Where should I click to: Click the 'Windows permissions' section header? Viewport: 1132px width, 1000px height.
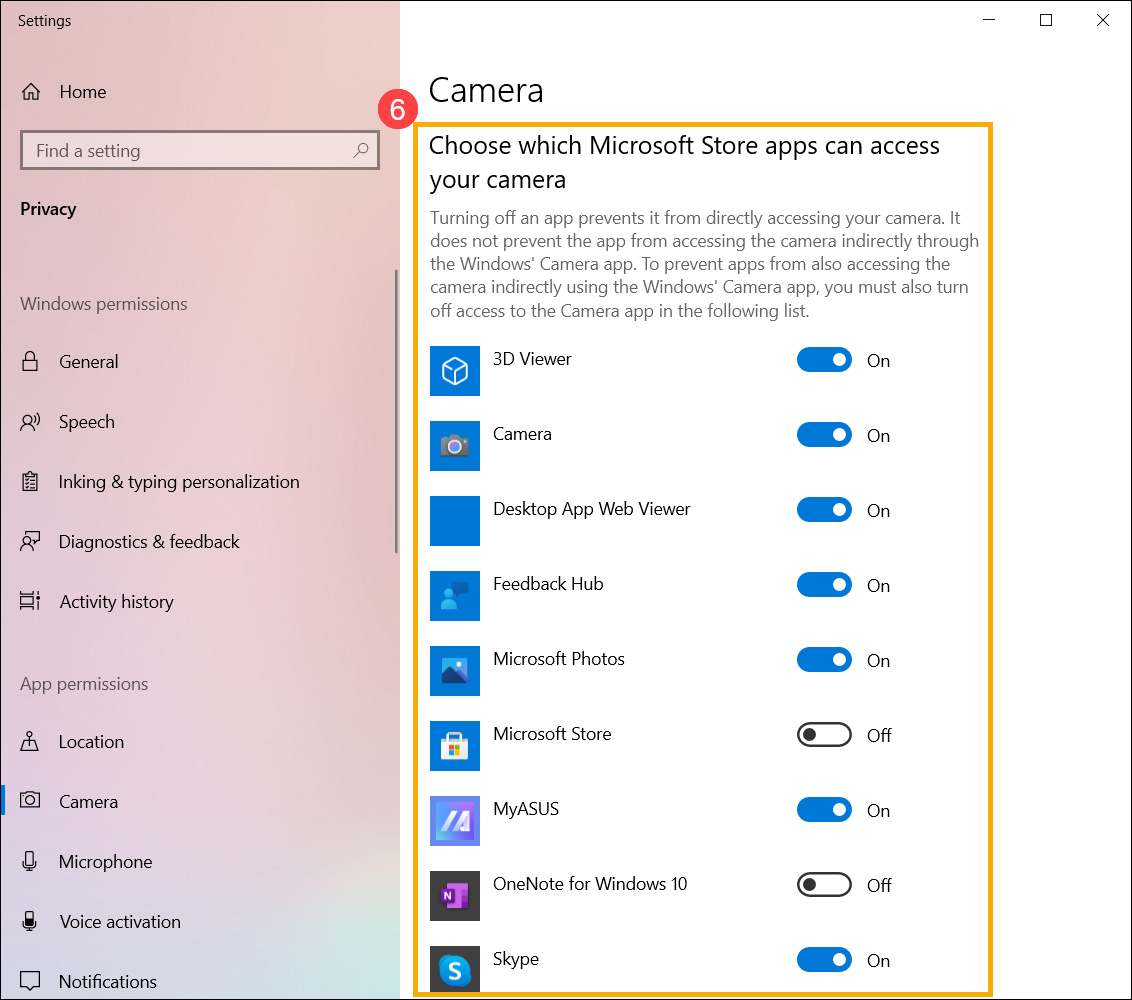coord(104,304)
